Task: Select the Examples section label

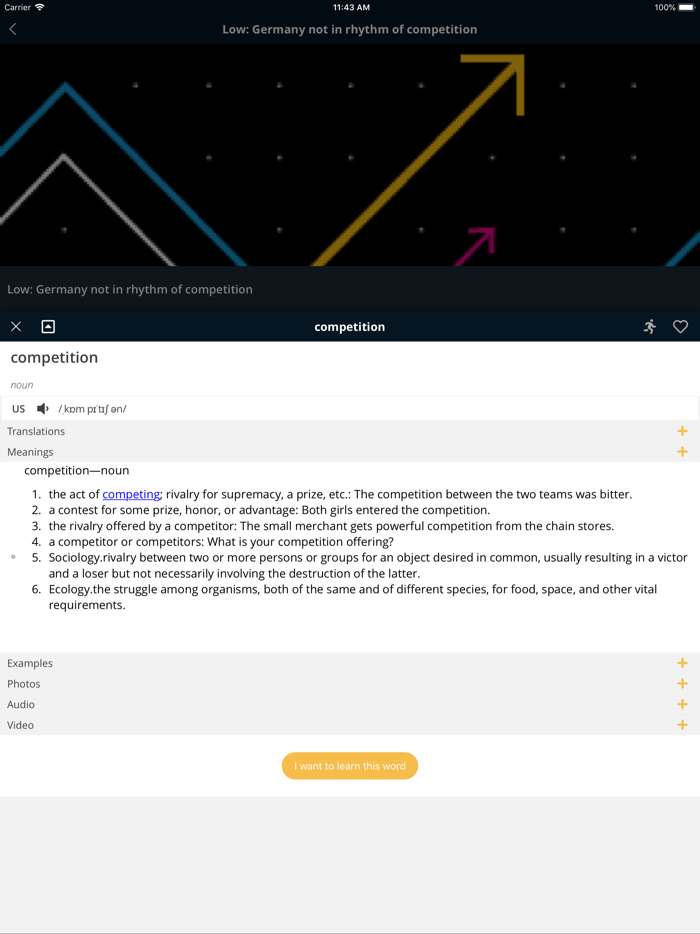Action: coord(30,663)
